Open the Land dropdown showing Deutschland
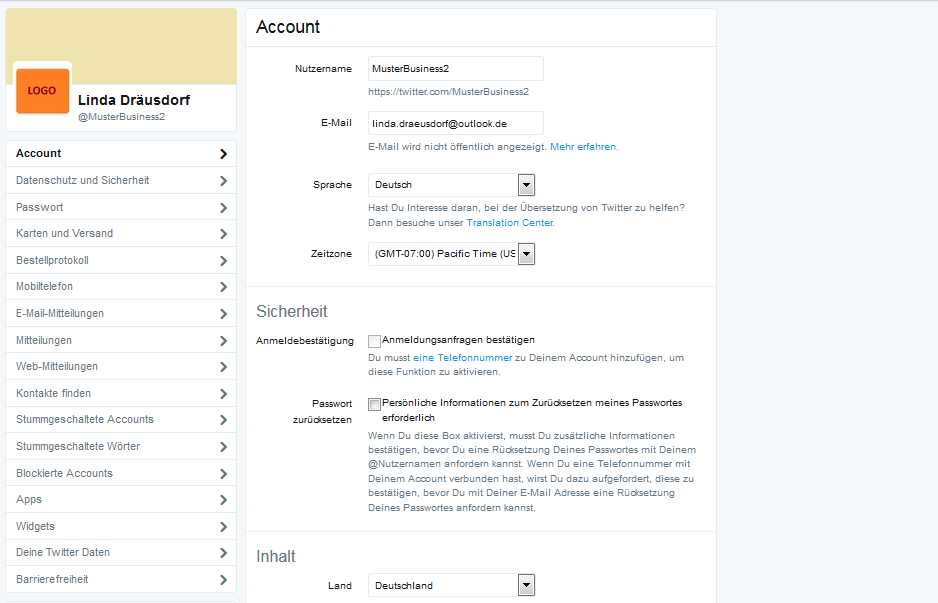Screen dimensions: 938x603 tap(451, 585)
